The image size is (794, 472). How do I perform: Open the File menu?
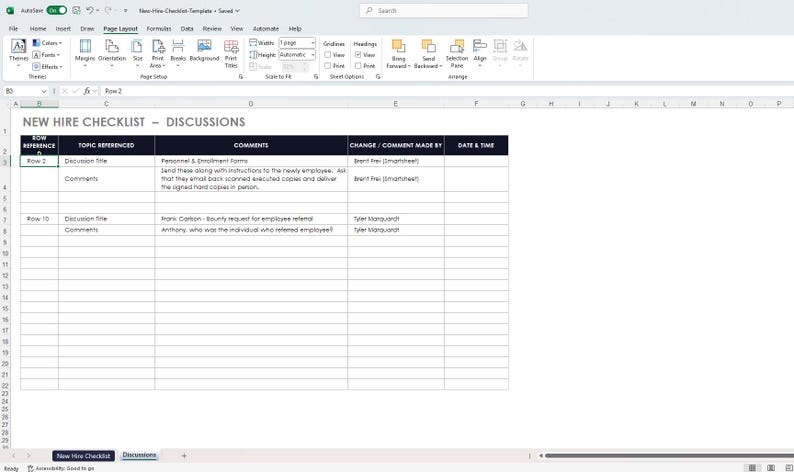pos(14,29)
